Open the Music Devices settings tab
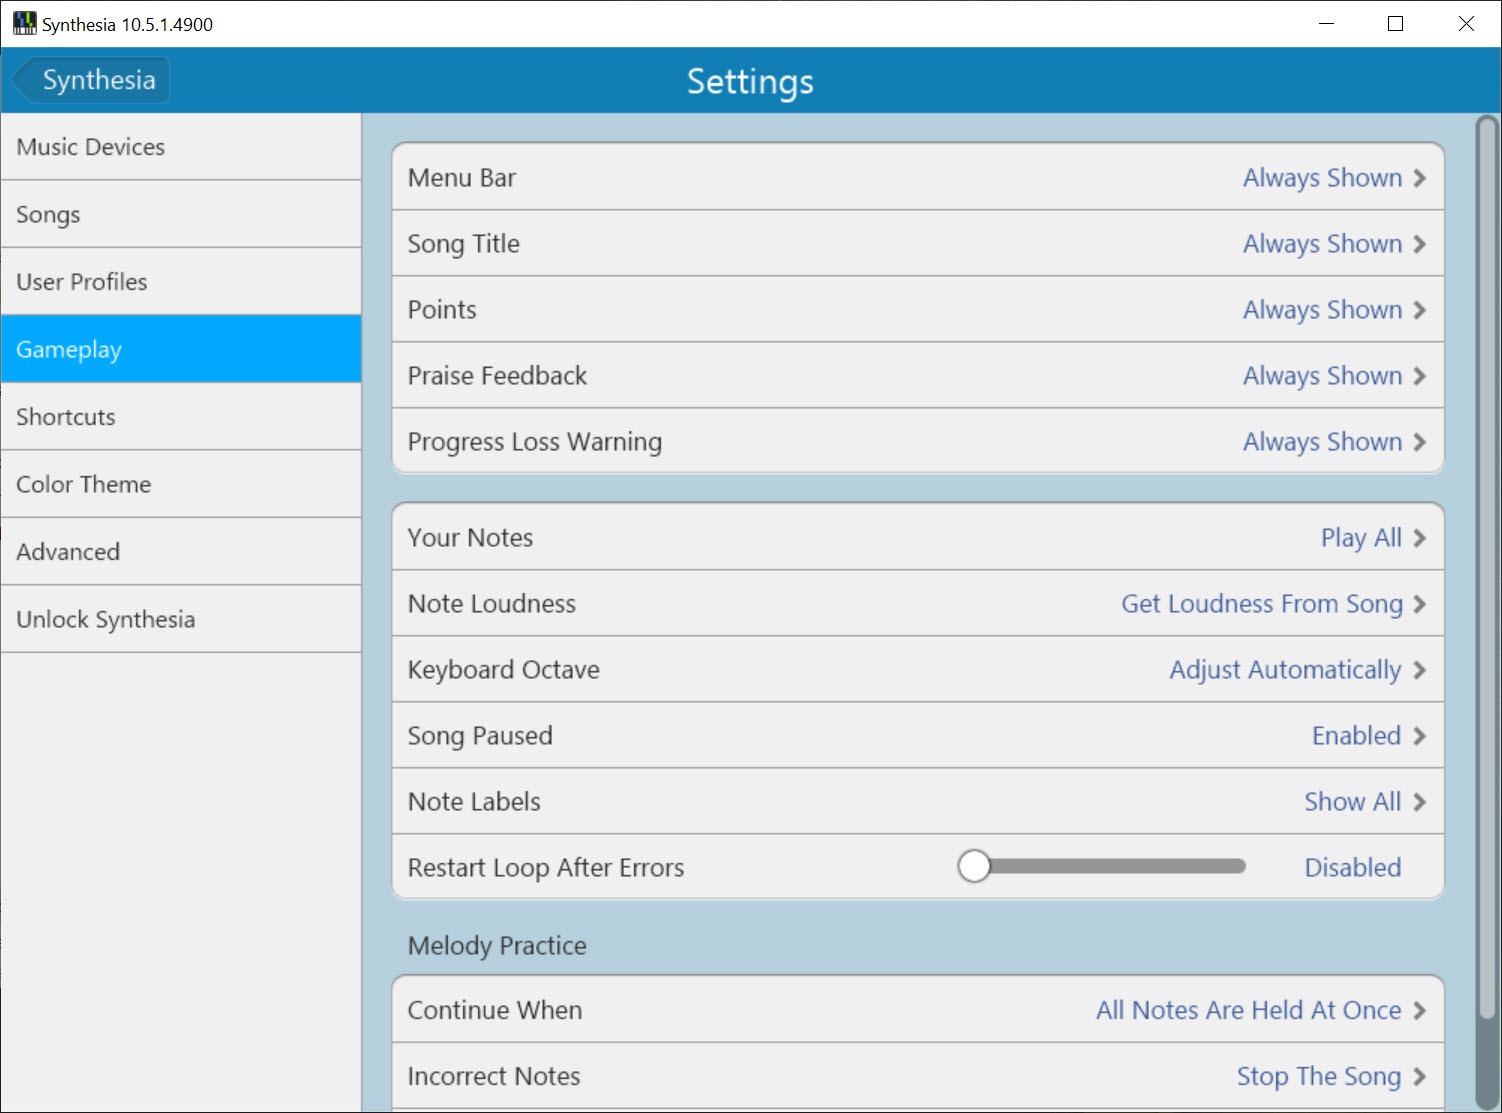This screenshot has width=1502, height=1113. pos(181,147)
